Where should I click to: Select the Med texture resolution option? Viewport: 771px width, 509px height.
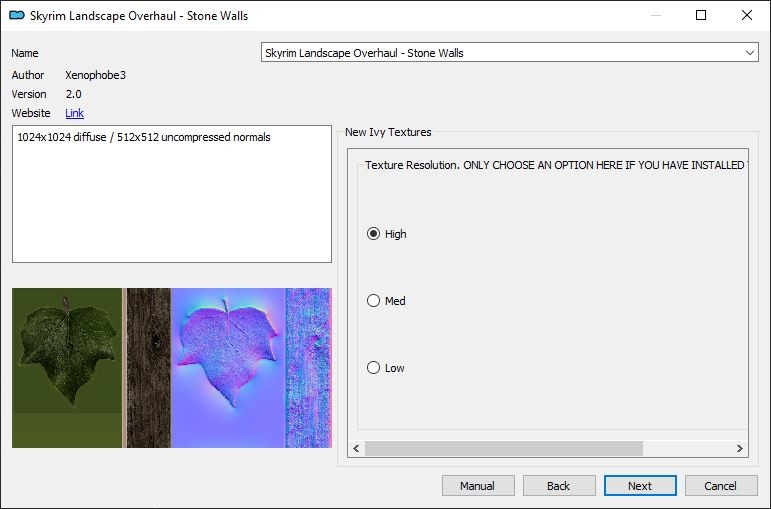point(386,300)
